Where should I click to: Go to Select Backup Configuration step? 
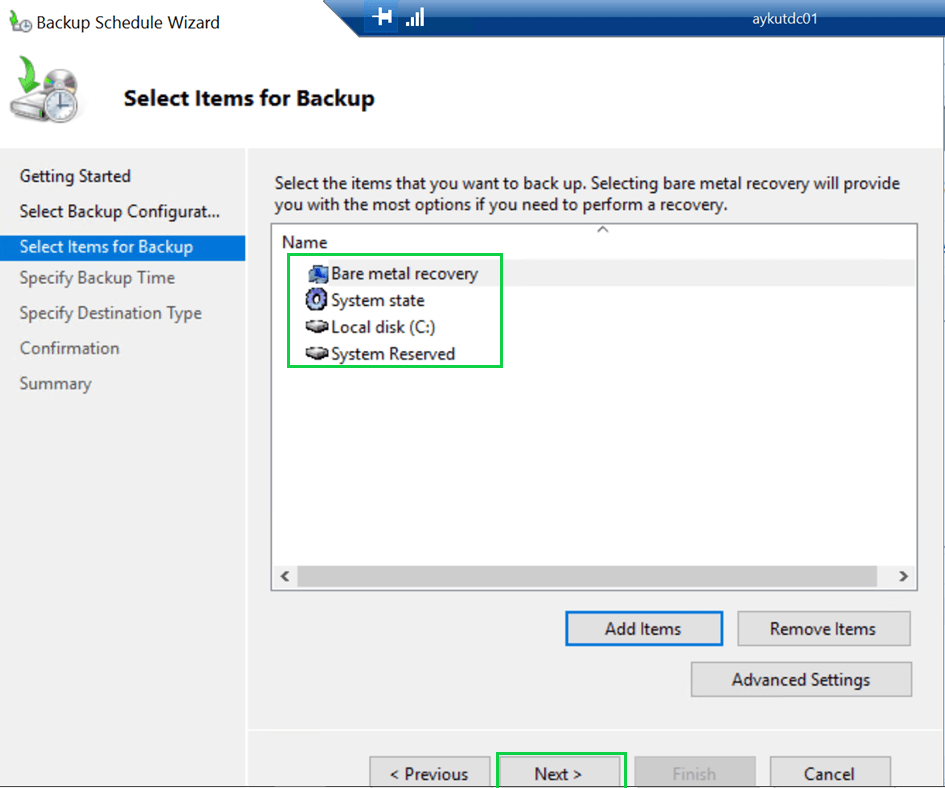pyautogui.click(x=119, y=212)
